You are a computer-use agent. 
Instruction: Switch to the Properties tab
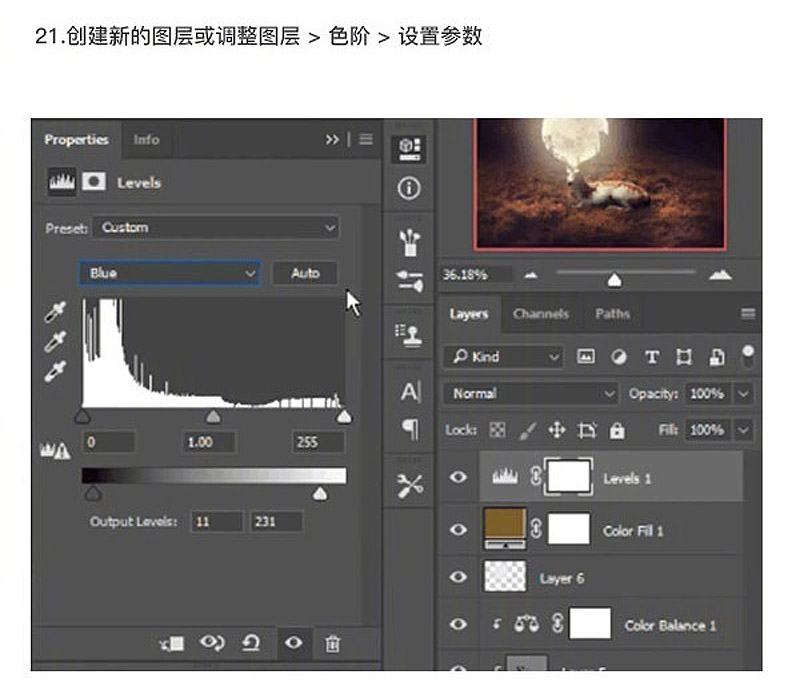point(77,139)
